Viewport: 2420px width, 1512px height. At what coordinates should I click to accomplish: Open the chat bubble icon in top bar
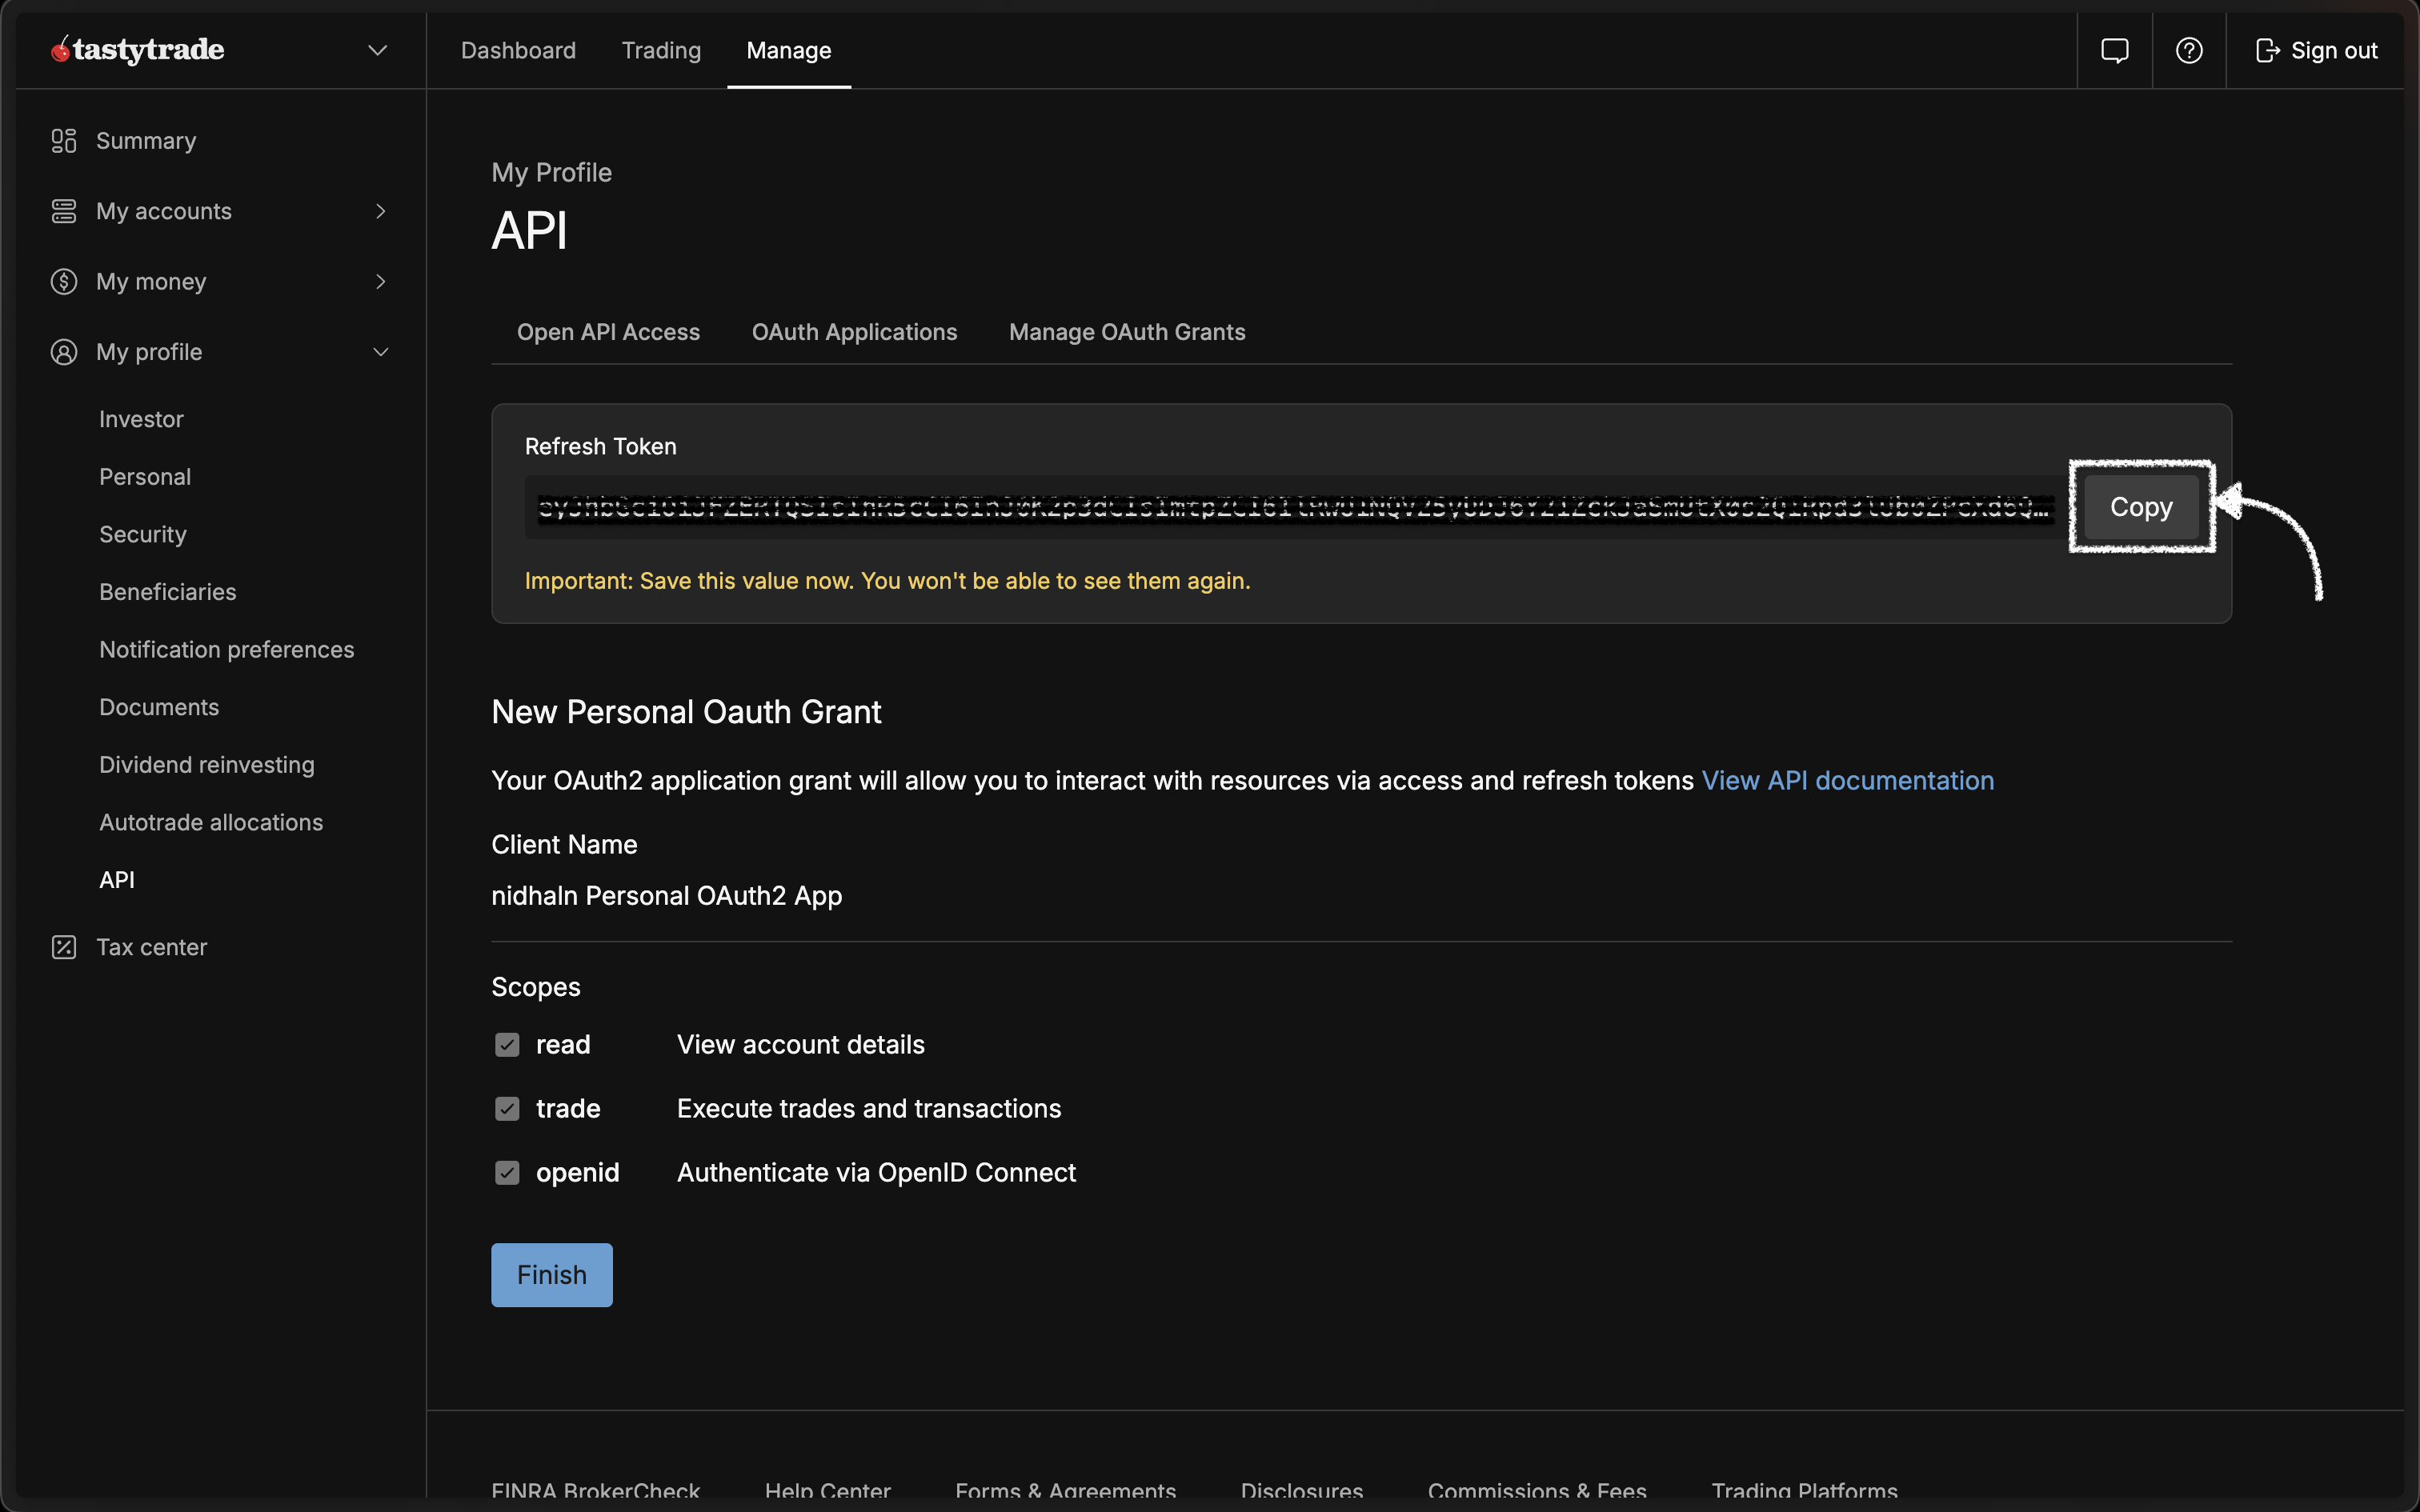click(2116, 49)
